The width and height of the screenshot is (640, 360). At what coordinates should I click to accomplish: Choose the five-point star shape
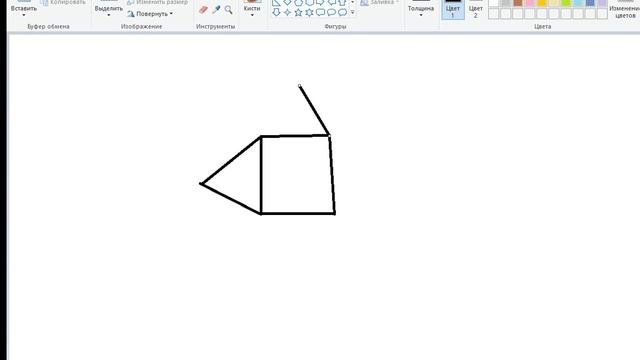[298, 12]
